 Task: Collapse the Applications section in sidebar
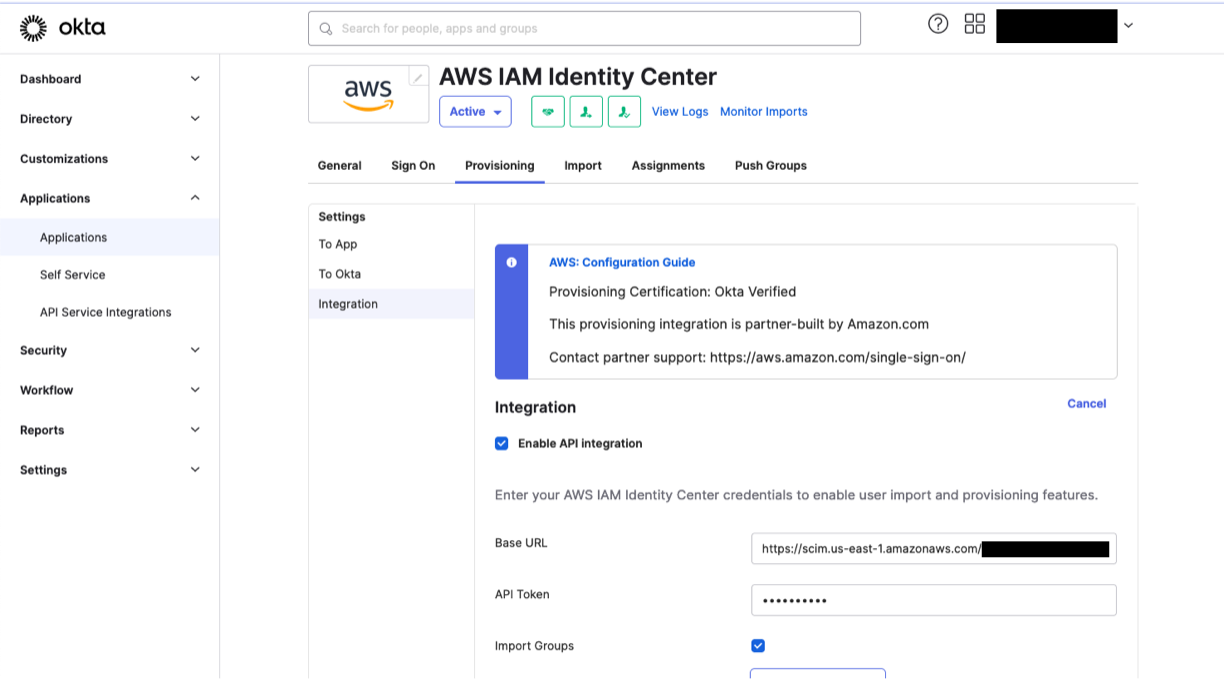(x=108, y=197)
